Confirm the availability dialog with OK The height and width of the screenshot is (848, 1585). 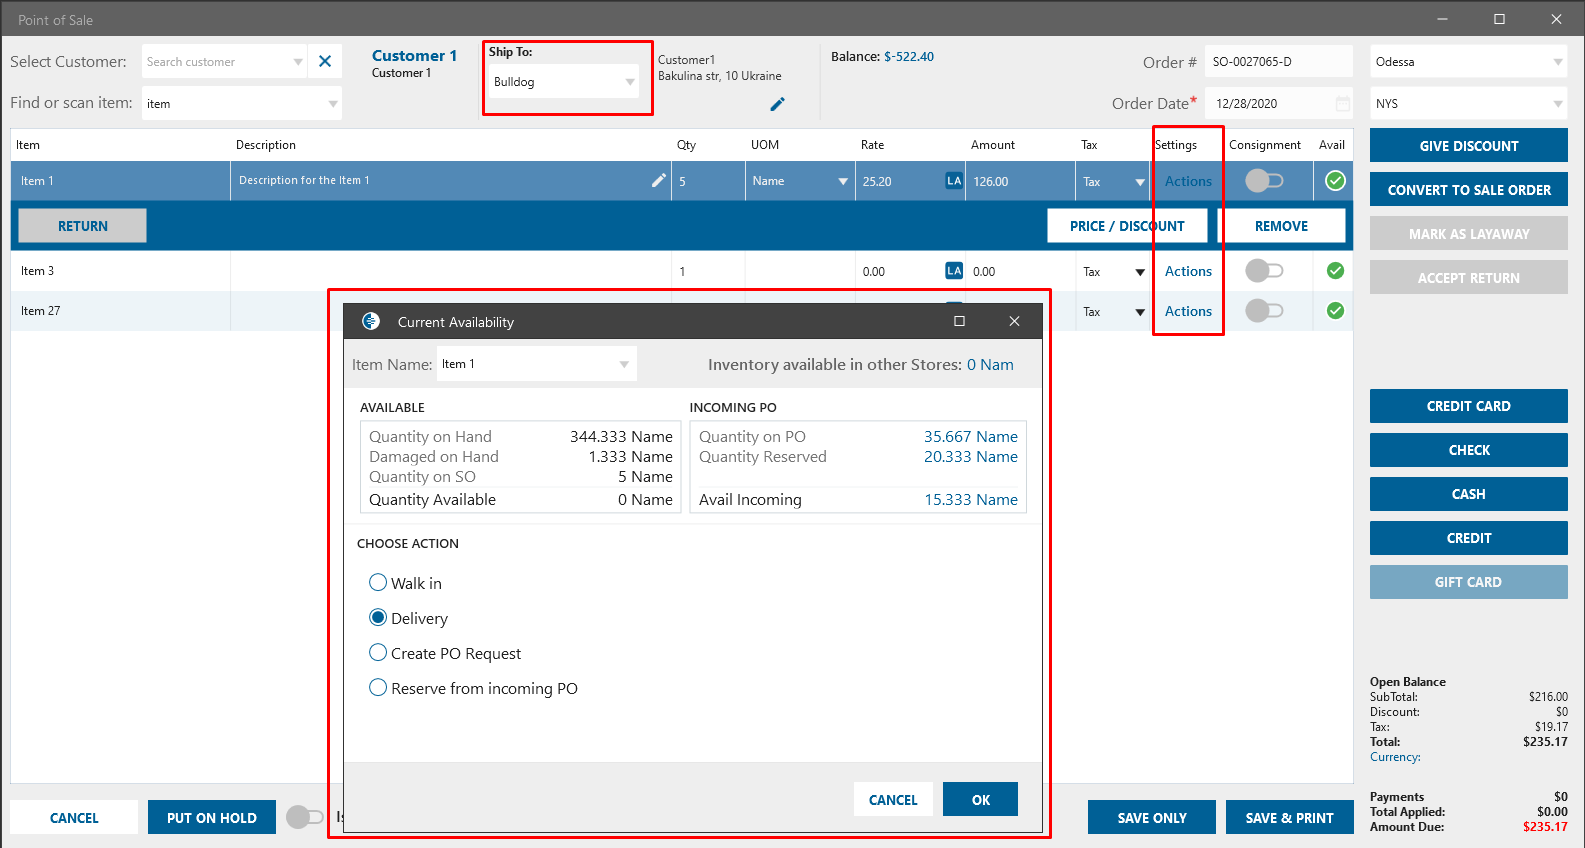pos(980,799)
